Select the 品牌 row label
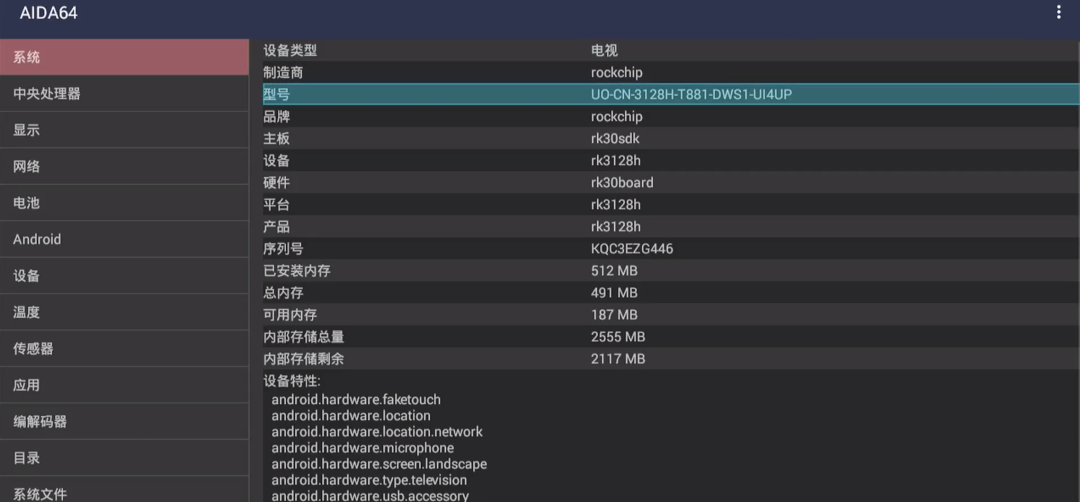 pyautogui.click(x=276, y=116)
